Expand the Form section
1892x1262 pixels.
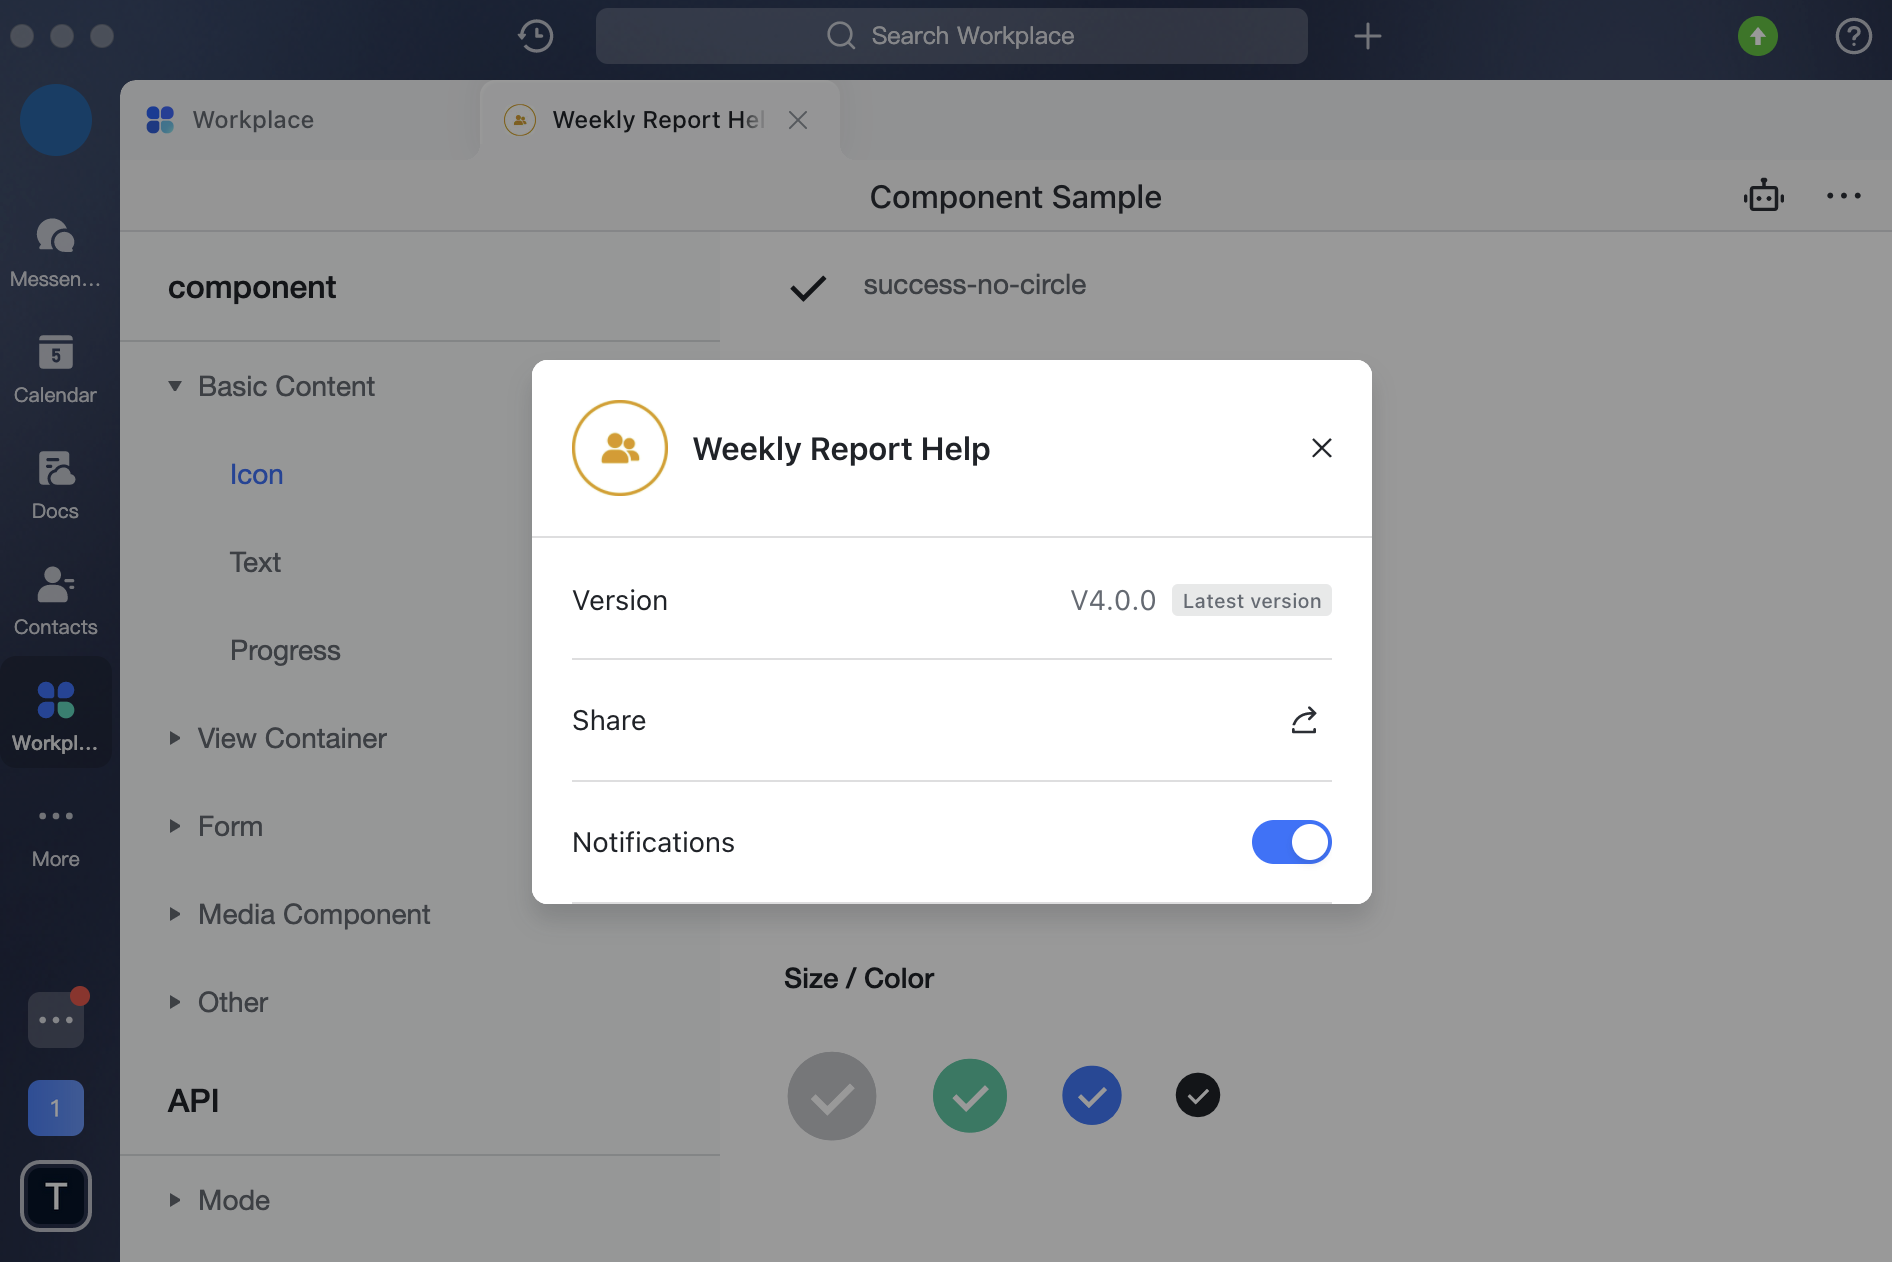tap(175, 826)
